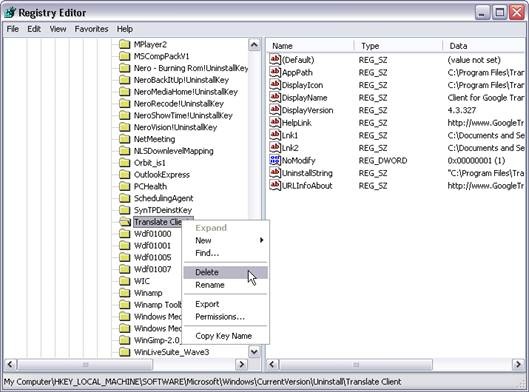Click the DisplayIcon string value icon
This screenshot has width=529, height=392.
(x=275, y=84)
